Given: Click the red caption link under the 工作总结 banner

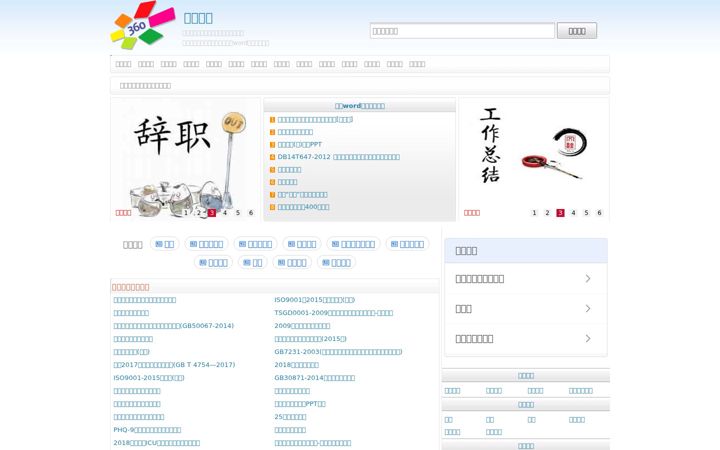Looking at the screenshot, I should coord(472,213).
